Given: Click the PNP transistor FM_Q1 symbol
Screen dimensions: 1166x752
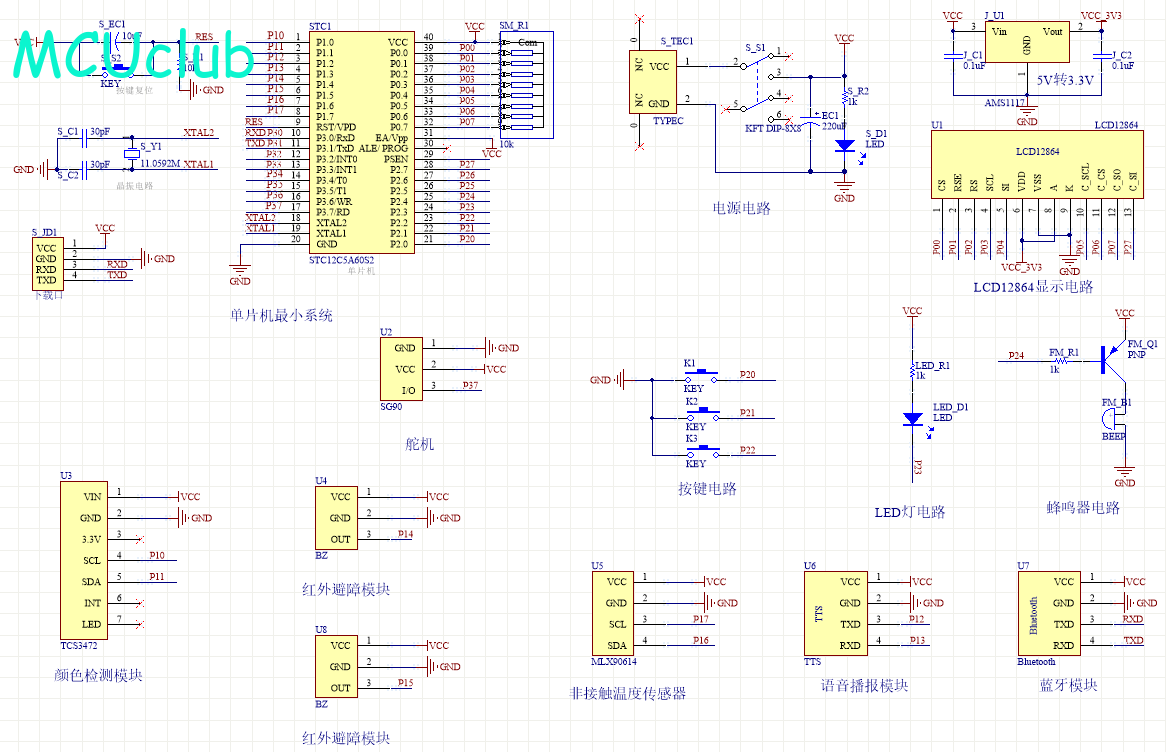Looking at the screenshot, I should pos(1110,357).
